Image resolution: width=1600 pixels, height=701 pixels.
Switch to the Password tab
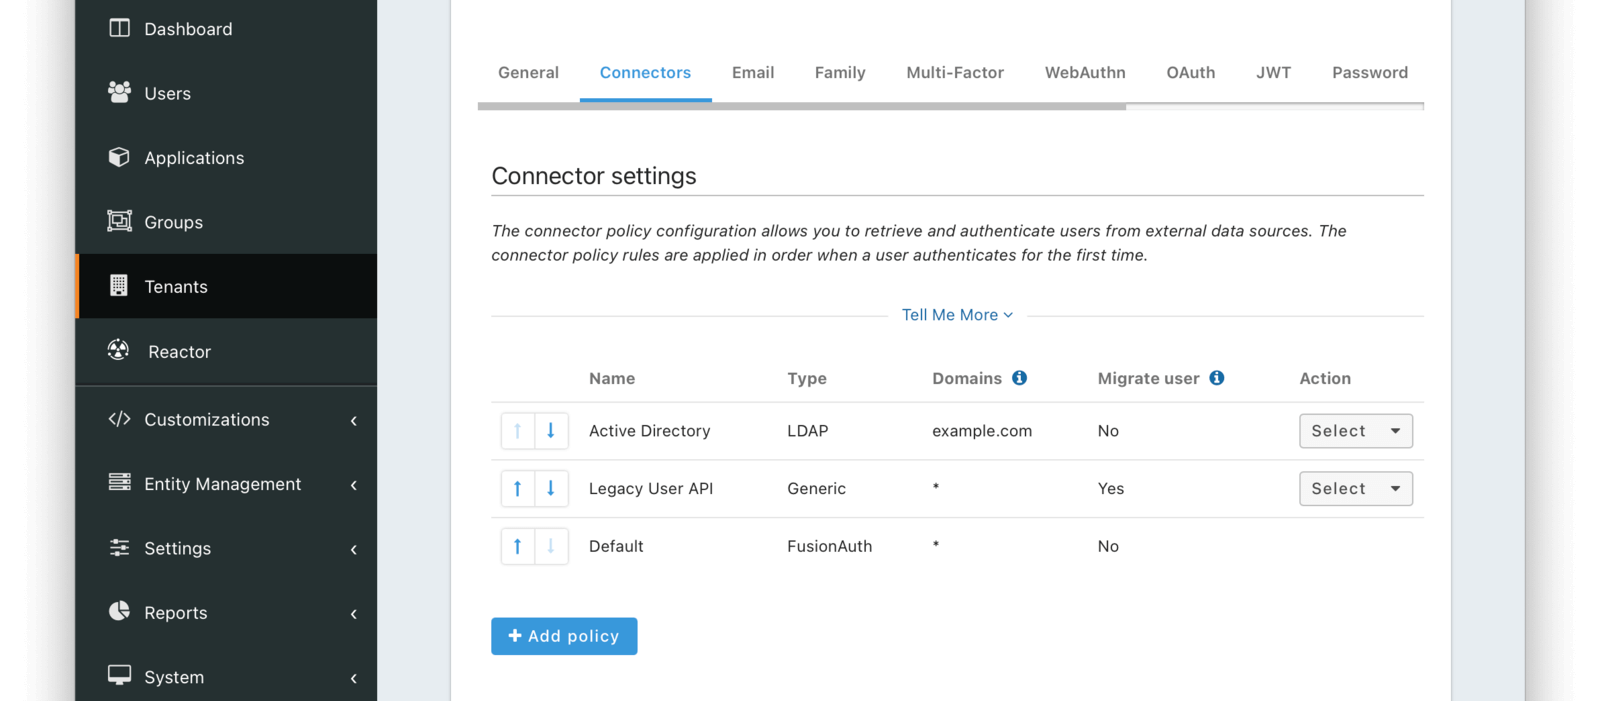coord(1370,72)
